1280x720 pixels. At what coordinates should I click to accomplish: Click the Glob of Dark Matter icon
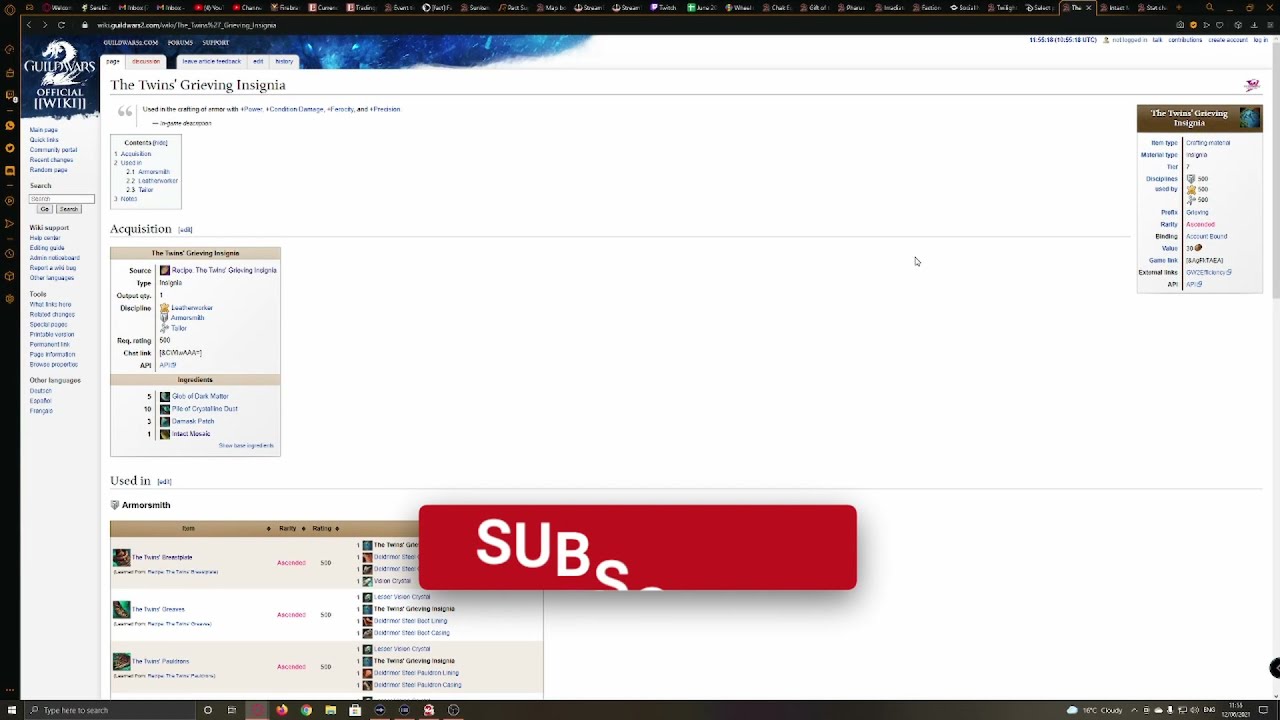point(165,397)
